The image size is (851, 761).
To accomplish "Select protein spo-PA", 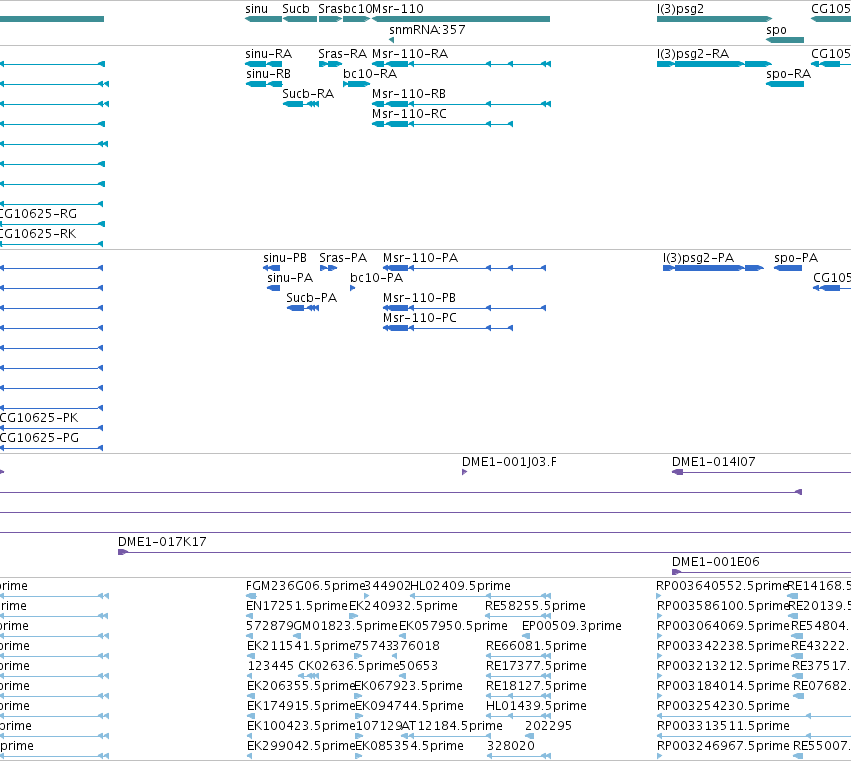I will point(796,258).
